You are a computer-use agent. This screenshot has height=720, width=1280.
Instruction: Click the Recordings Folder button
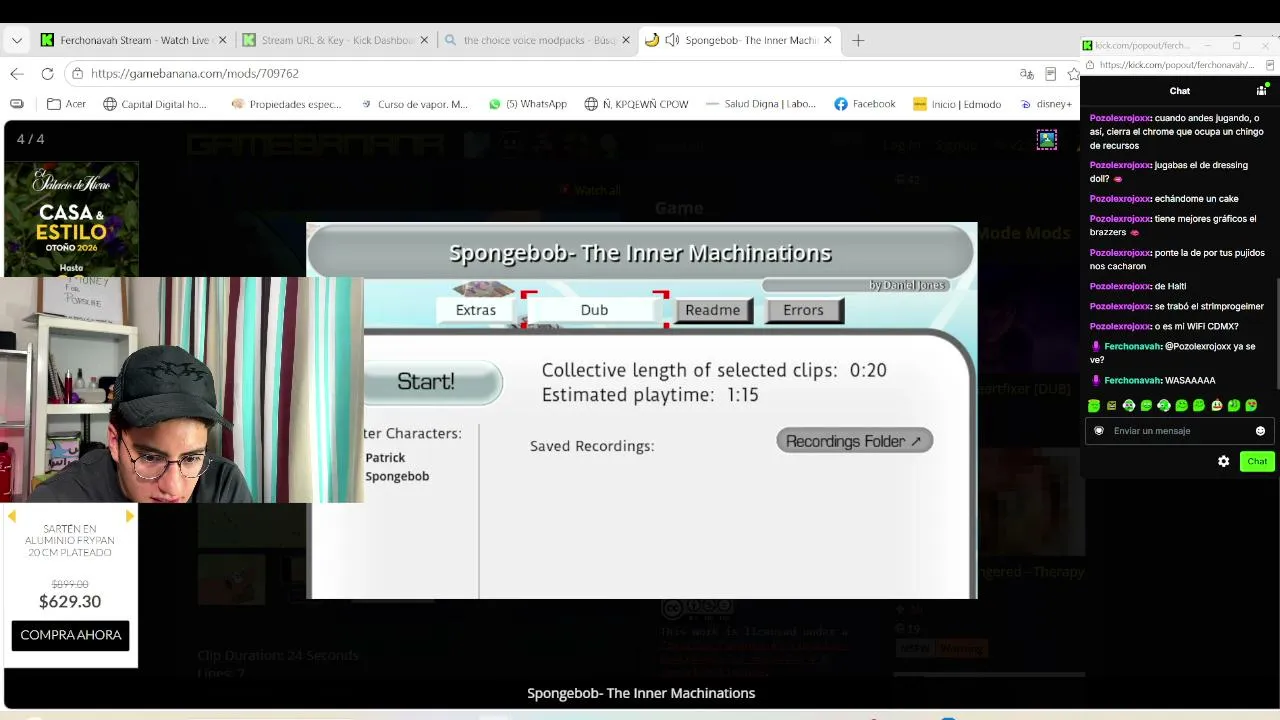coord(854,441)
